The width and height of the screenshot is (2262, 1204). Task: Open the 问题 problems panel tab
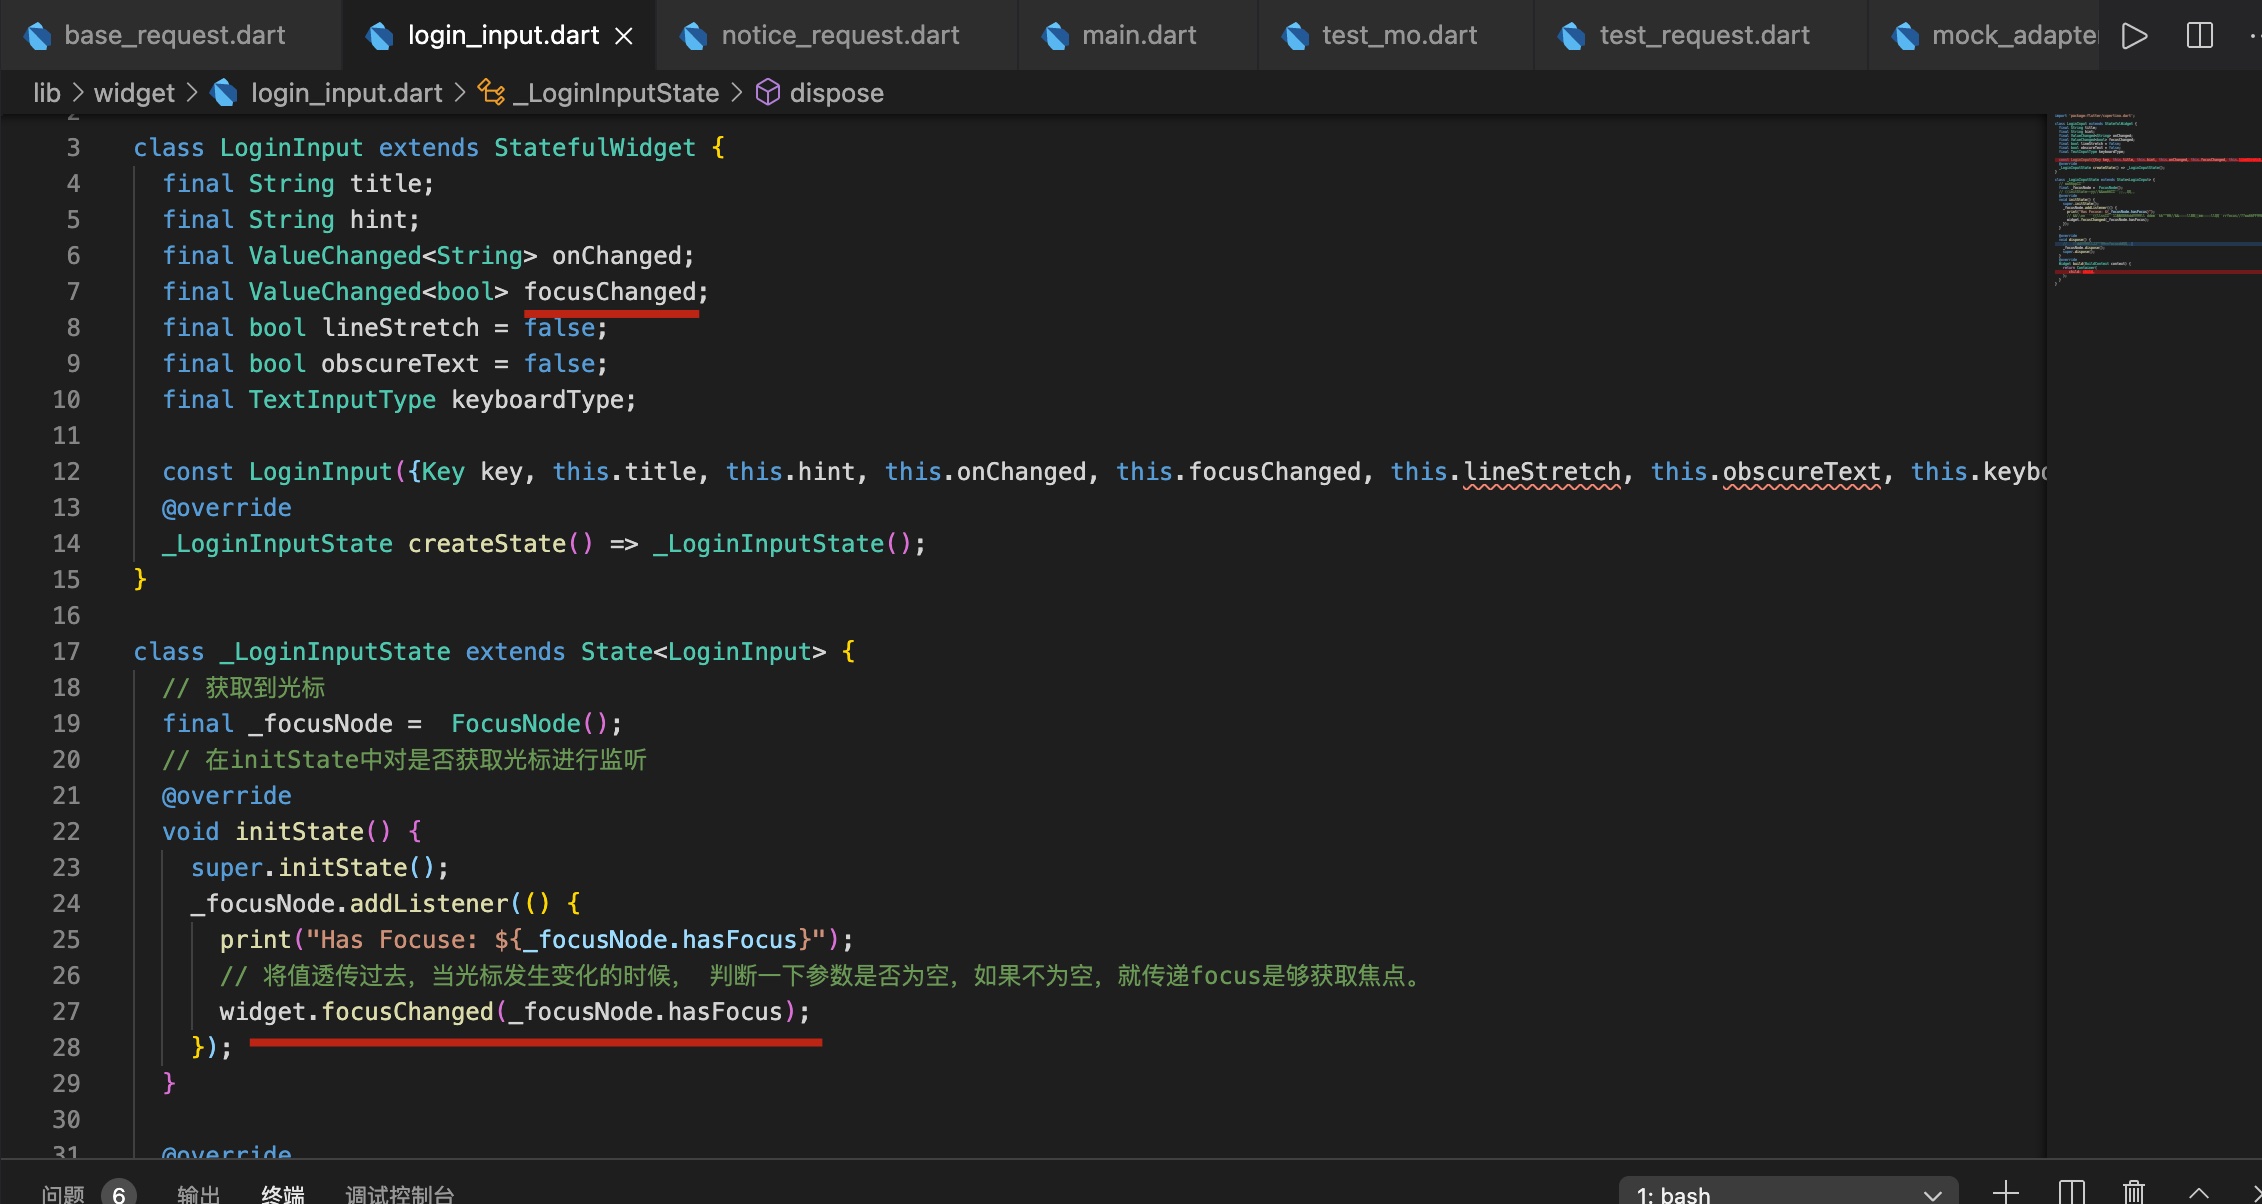point(63,1192)
